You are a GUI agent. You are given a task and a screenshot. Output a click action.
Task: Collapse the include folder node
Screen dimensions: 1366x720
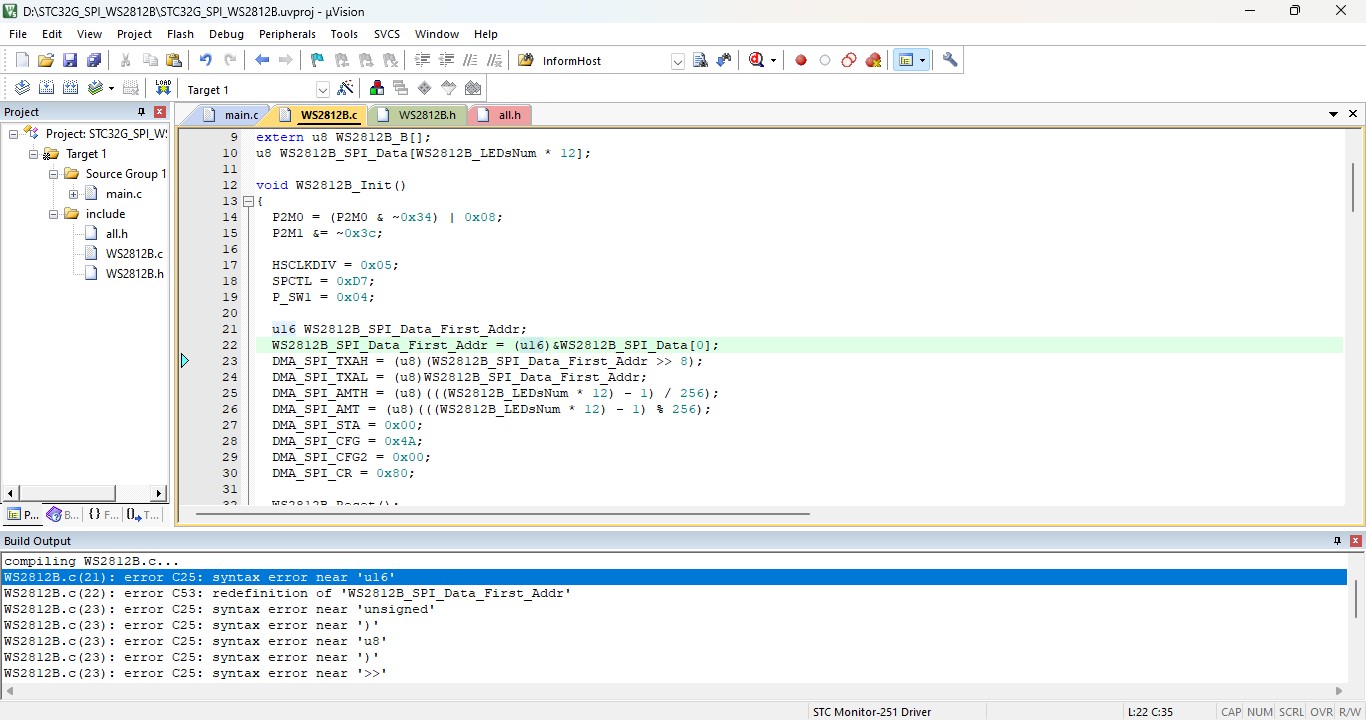(54, 214)
